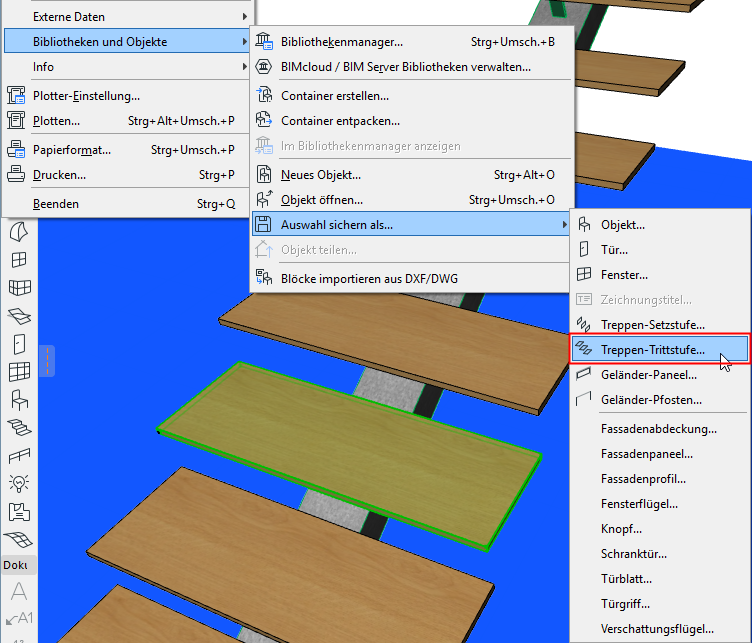The height and width of the screenshot is (643, 752).
Task: Click the BIMcloud server library icon
Action: click(x=264, y=66)
